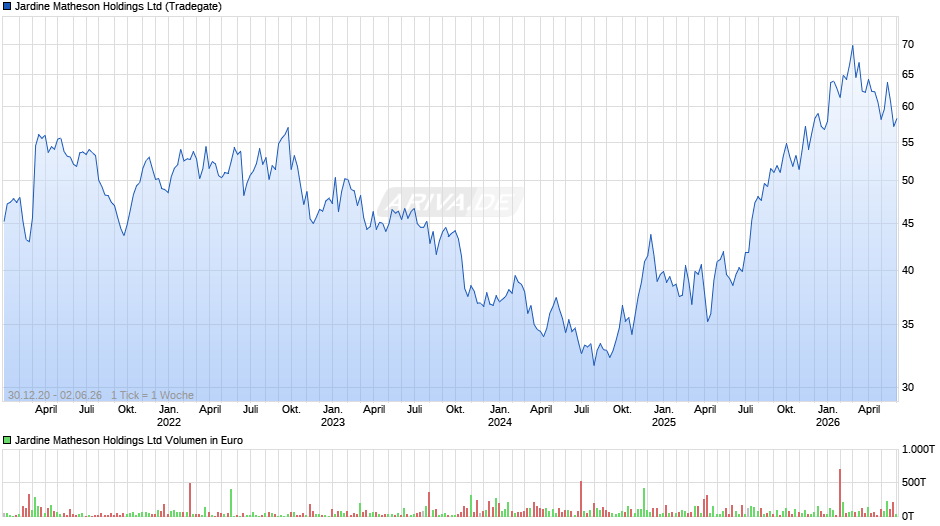Click the 'Jan. 2023' time axis label
The image size is (940, 526).
point(333,416)
